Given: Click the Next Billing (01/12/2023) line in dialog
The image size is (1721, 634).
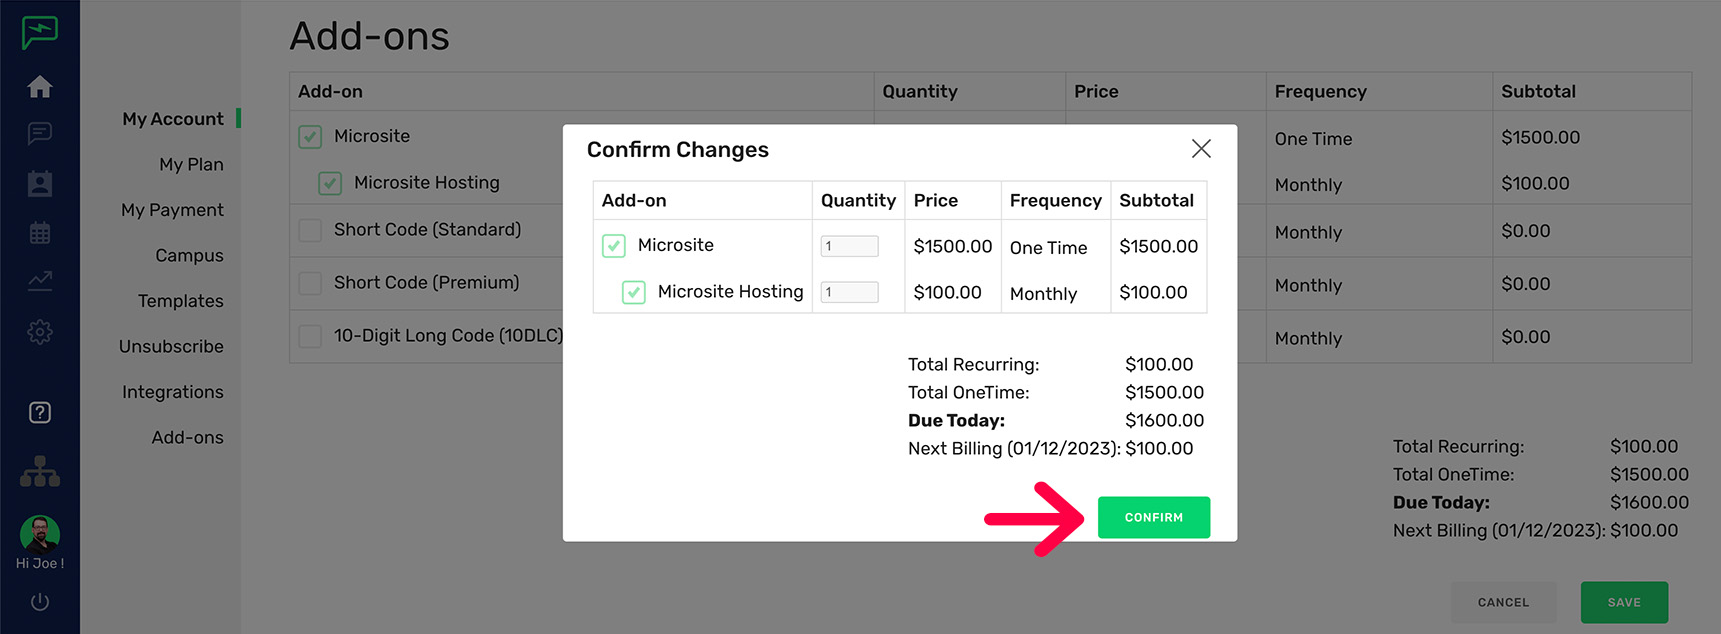Looking at the screenshot, I should click(x=1051, y=448).
